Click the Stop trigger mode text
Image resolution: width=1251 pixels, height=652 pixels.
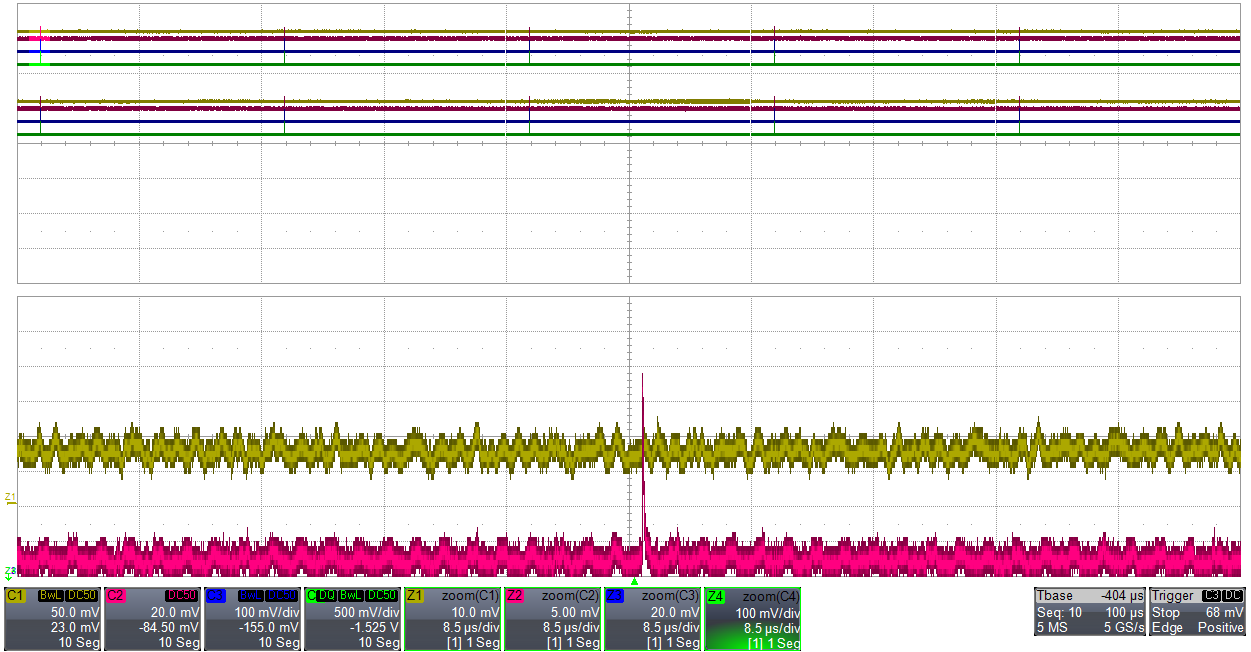click(1166, 612)
